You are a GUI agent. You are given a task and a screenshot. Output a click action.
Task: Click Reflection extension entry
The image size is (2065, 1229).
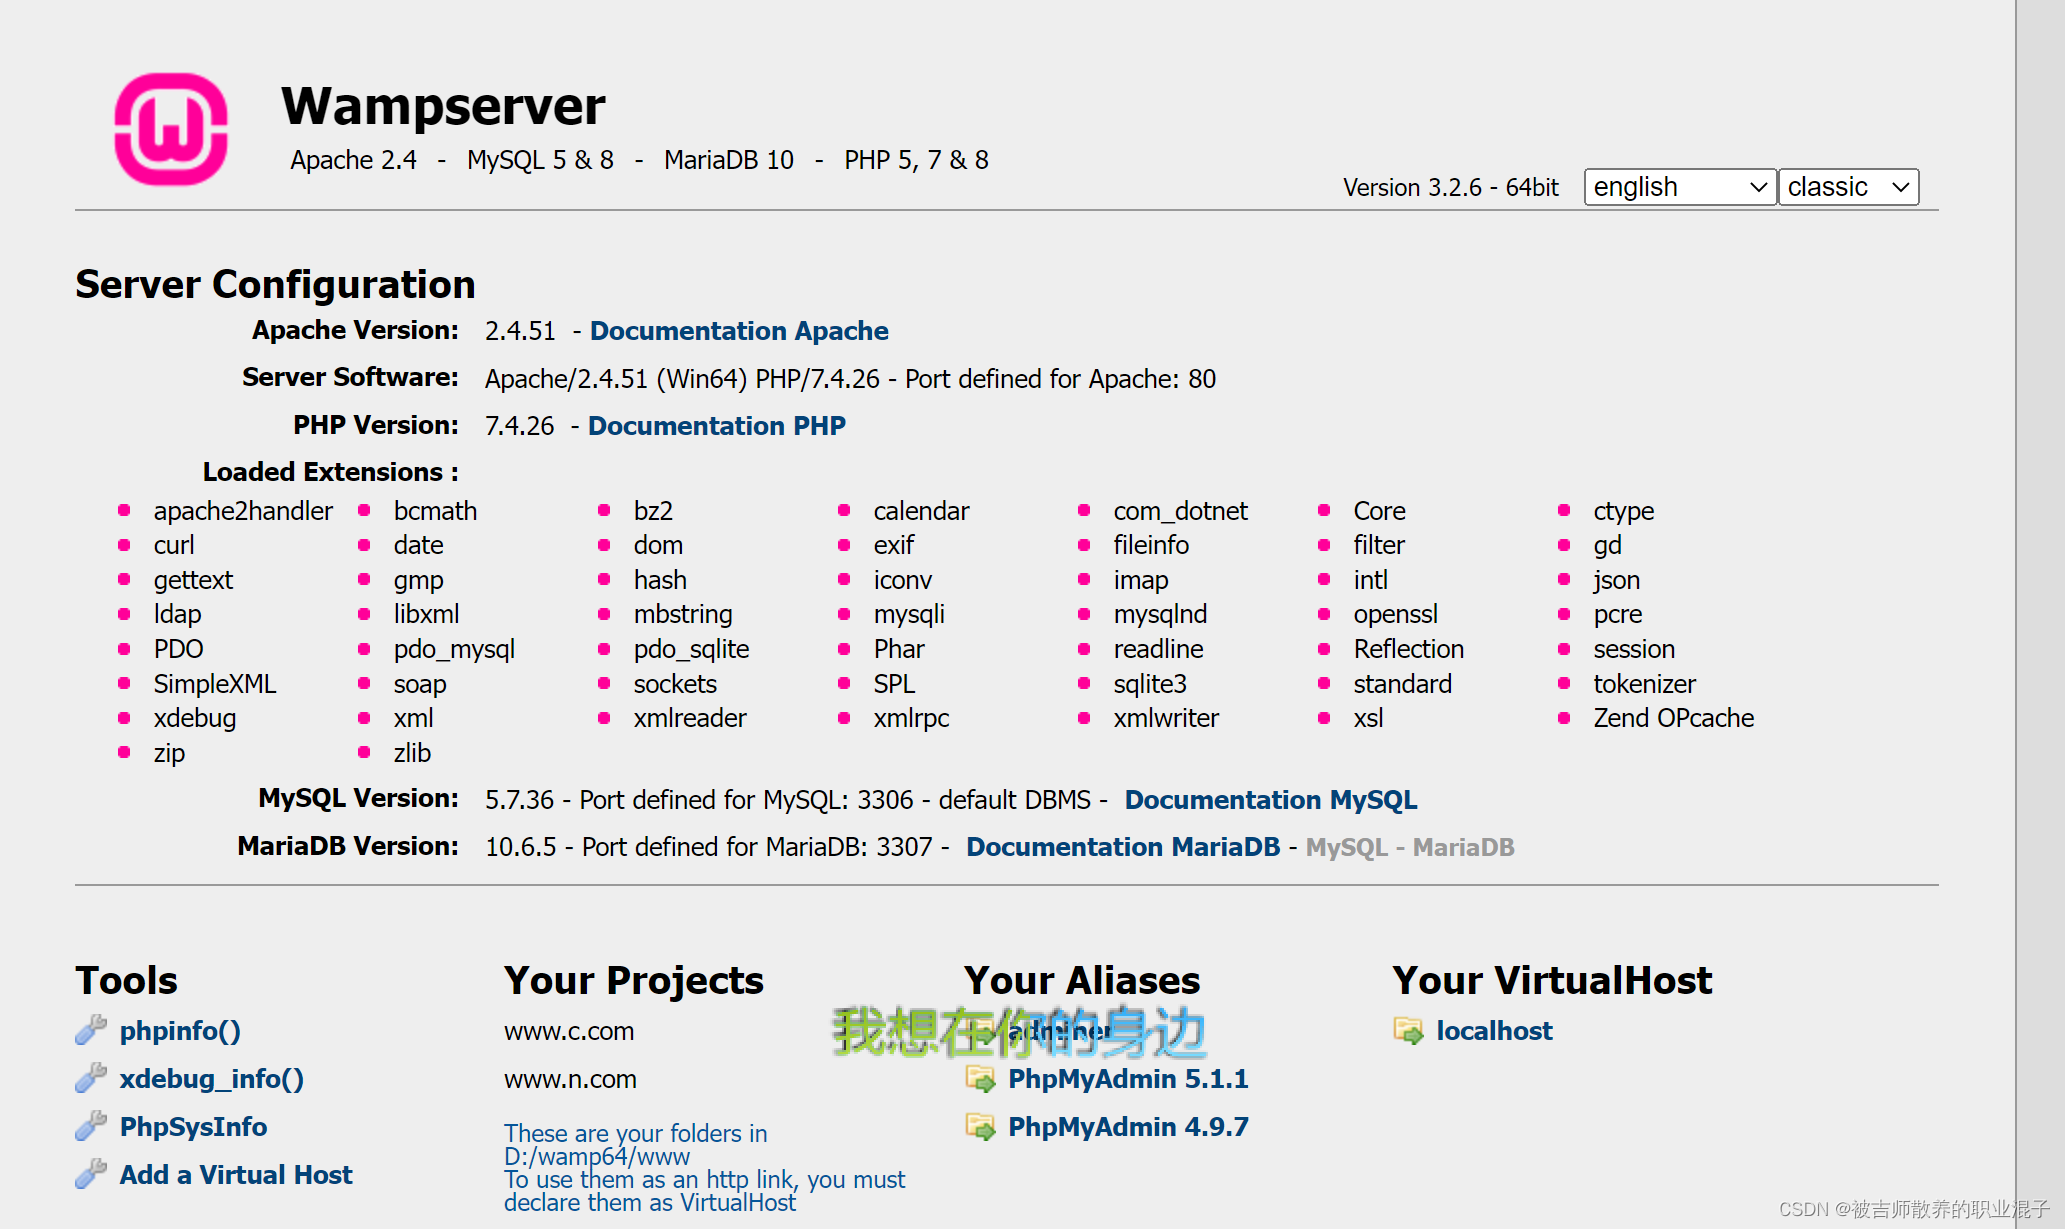tap(1409, 649)
